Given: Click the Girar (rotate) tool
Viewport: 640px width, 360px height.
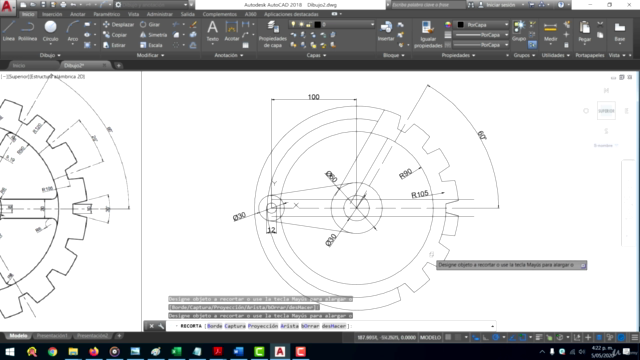Looking at the screenshot, I should [x=150, y=24].
